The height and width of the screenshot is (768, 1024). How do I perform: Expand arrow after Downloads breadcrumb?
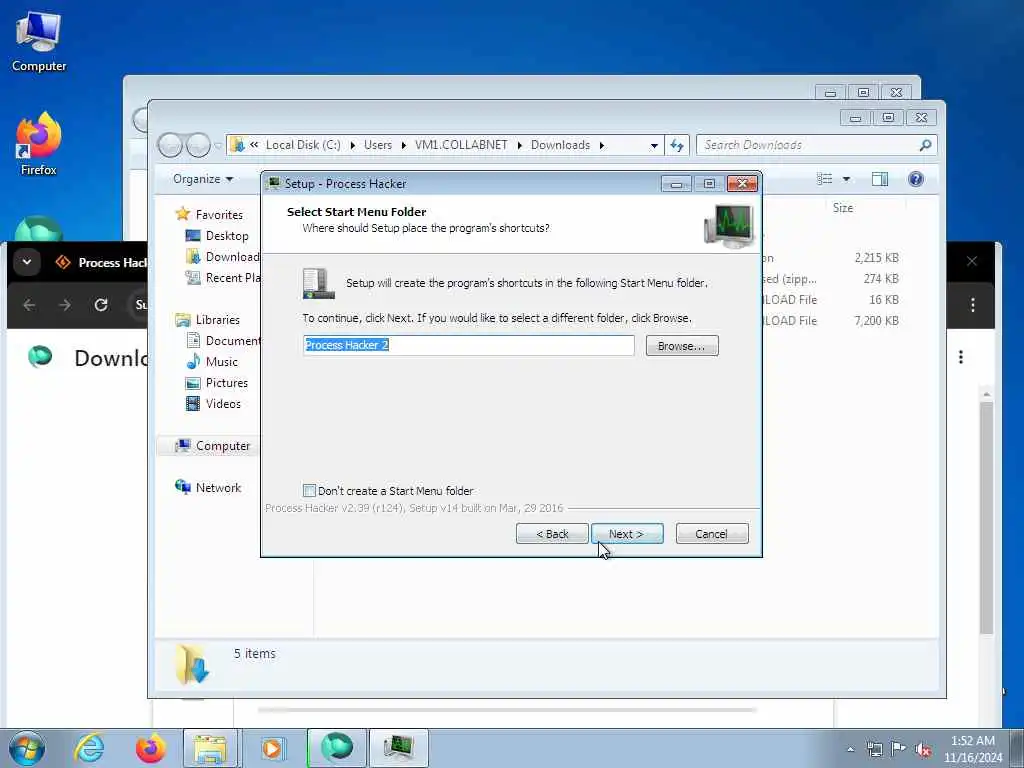click(601, 145)
